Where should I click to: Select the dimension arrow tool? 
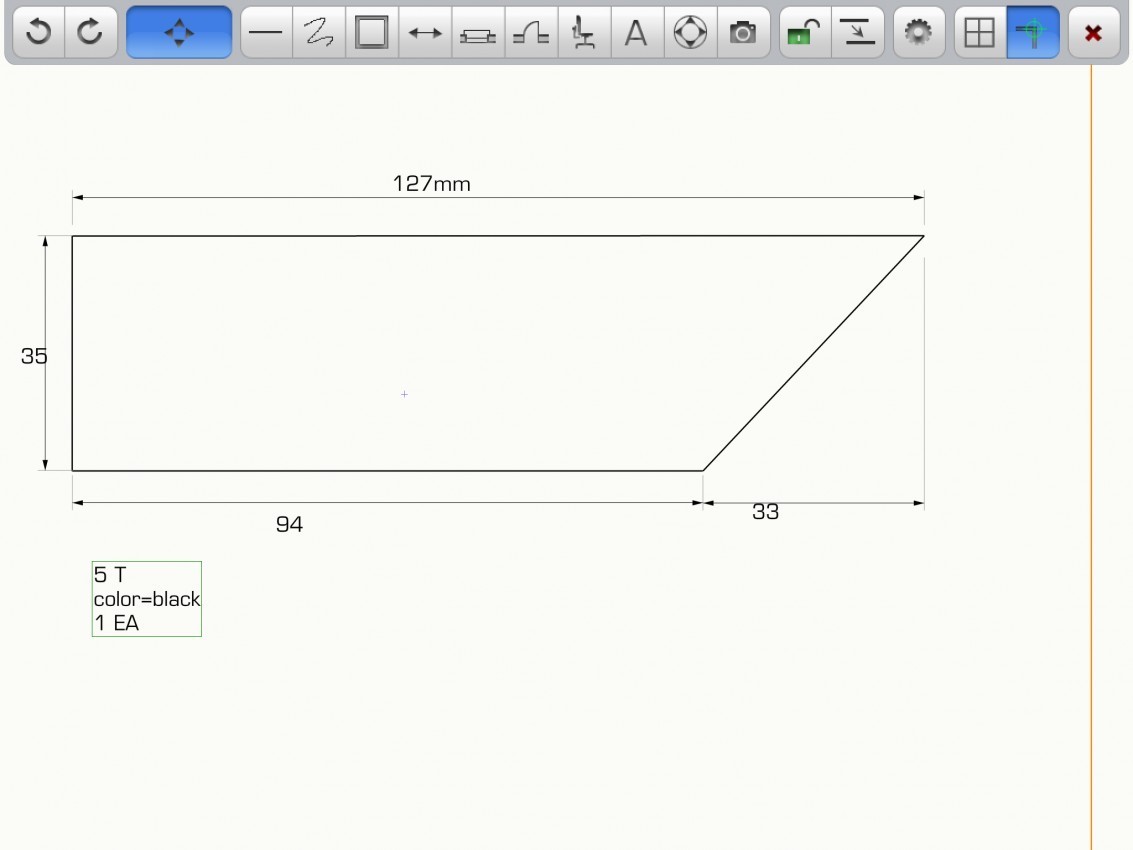click(425, 33)
